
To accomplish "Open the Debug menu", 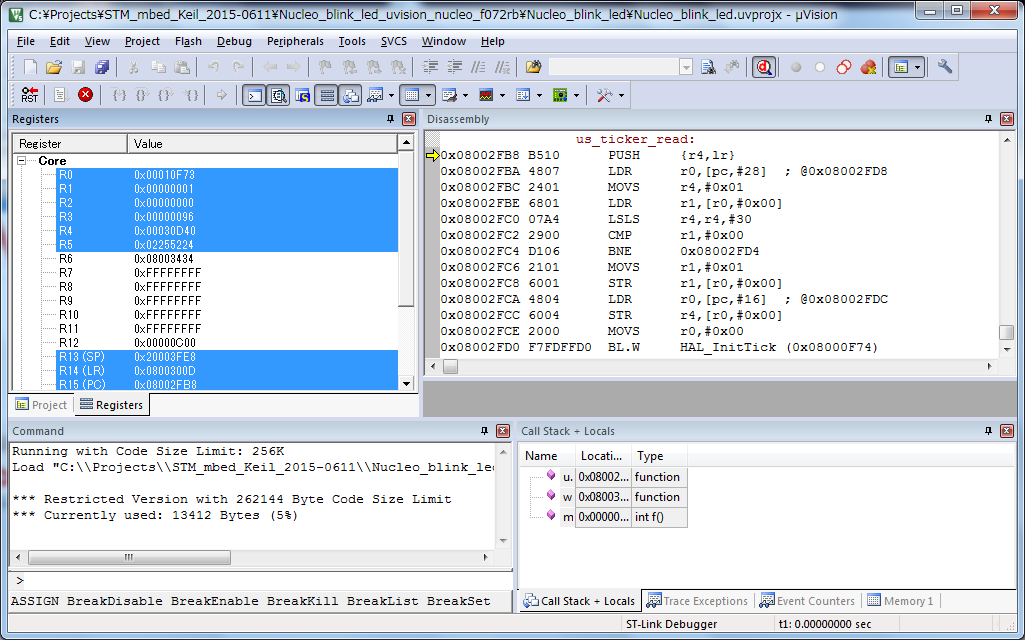I will pyautogui.click(x=234, y=41).
